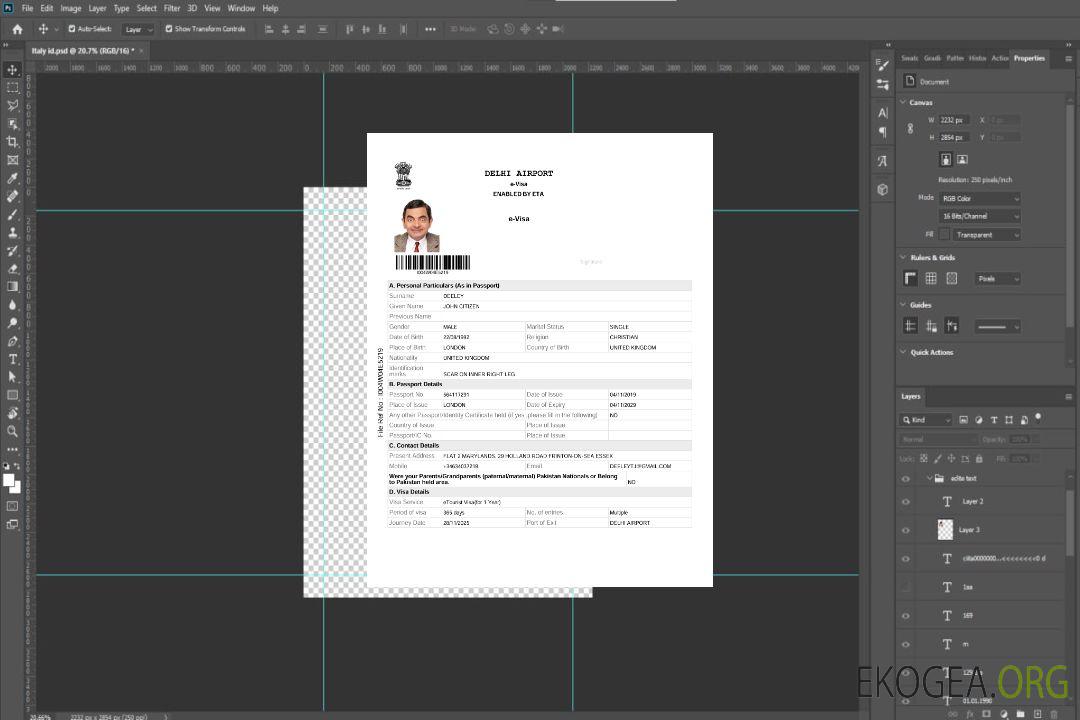The height and width of the screenshot is (720, 1080).
Task: Open 3D panel cube icon in dock
Action: pyautogui.click(x=883, y=189)
